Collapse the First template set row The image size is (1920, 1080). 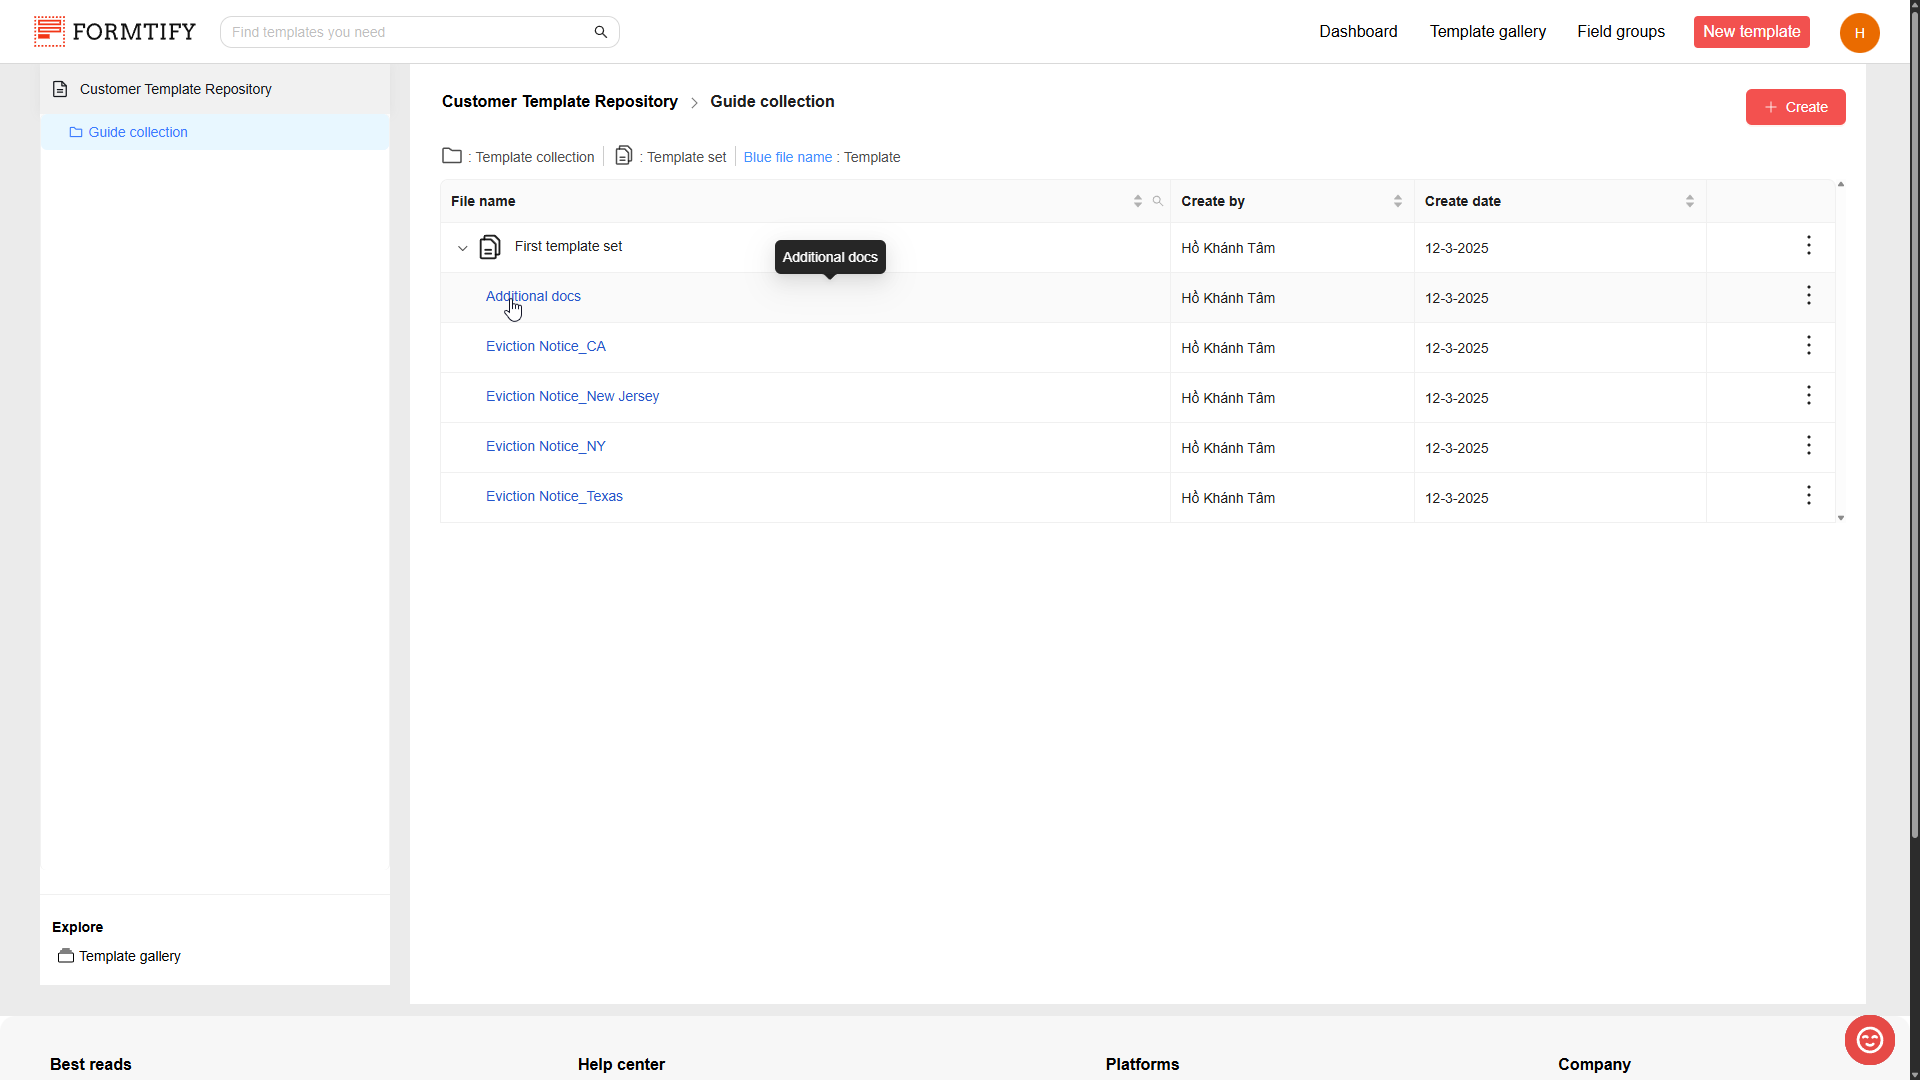[462, 248]
